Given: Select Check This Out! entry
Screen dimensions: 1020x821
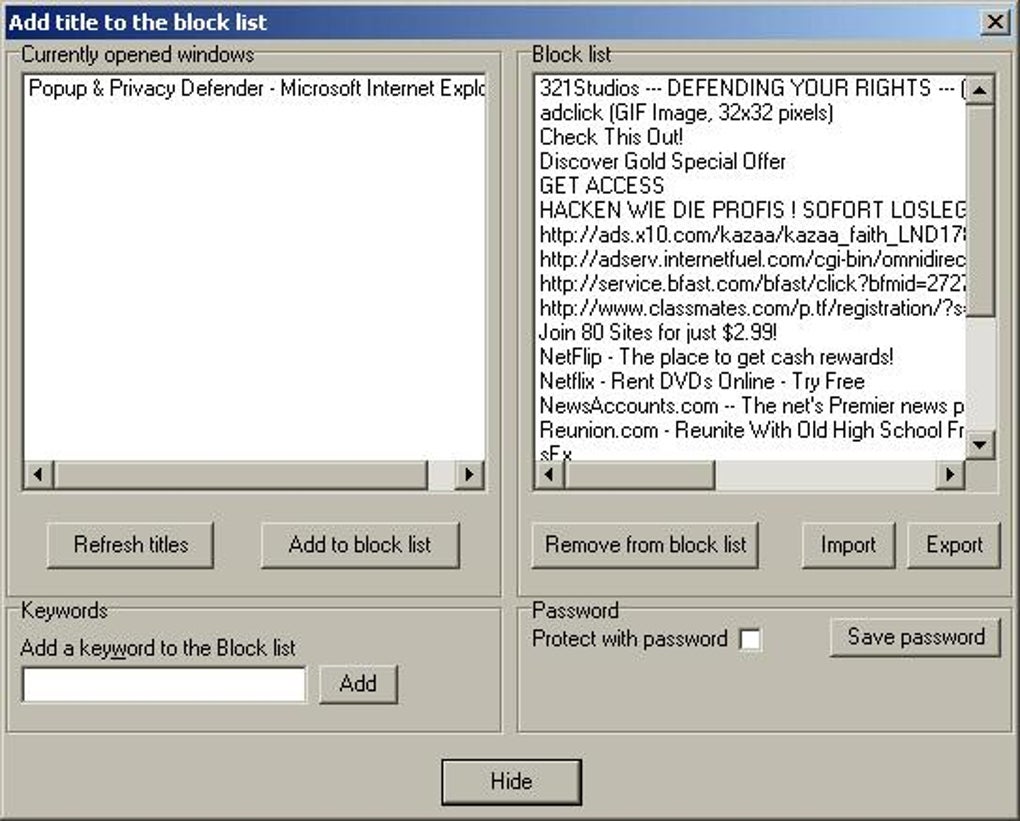Looking at the screenshot, I should coord(751,137).
